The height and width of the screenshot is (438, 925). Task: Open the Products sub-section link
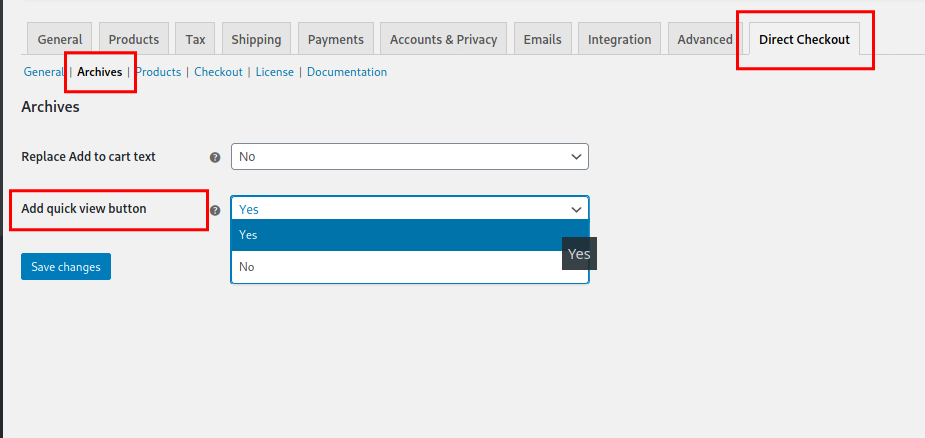pos(160,72)
